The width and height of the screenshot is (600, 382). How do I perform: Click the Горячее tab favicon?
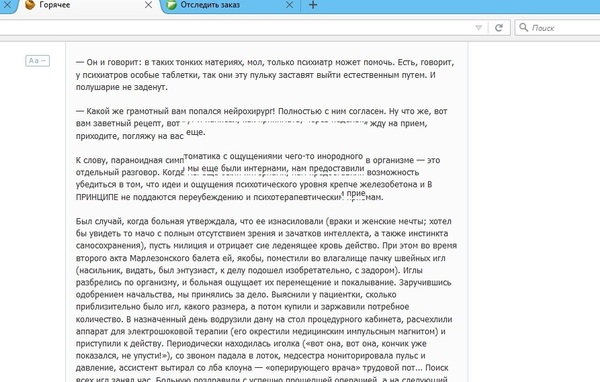(x=30, y=5)
